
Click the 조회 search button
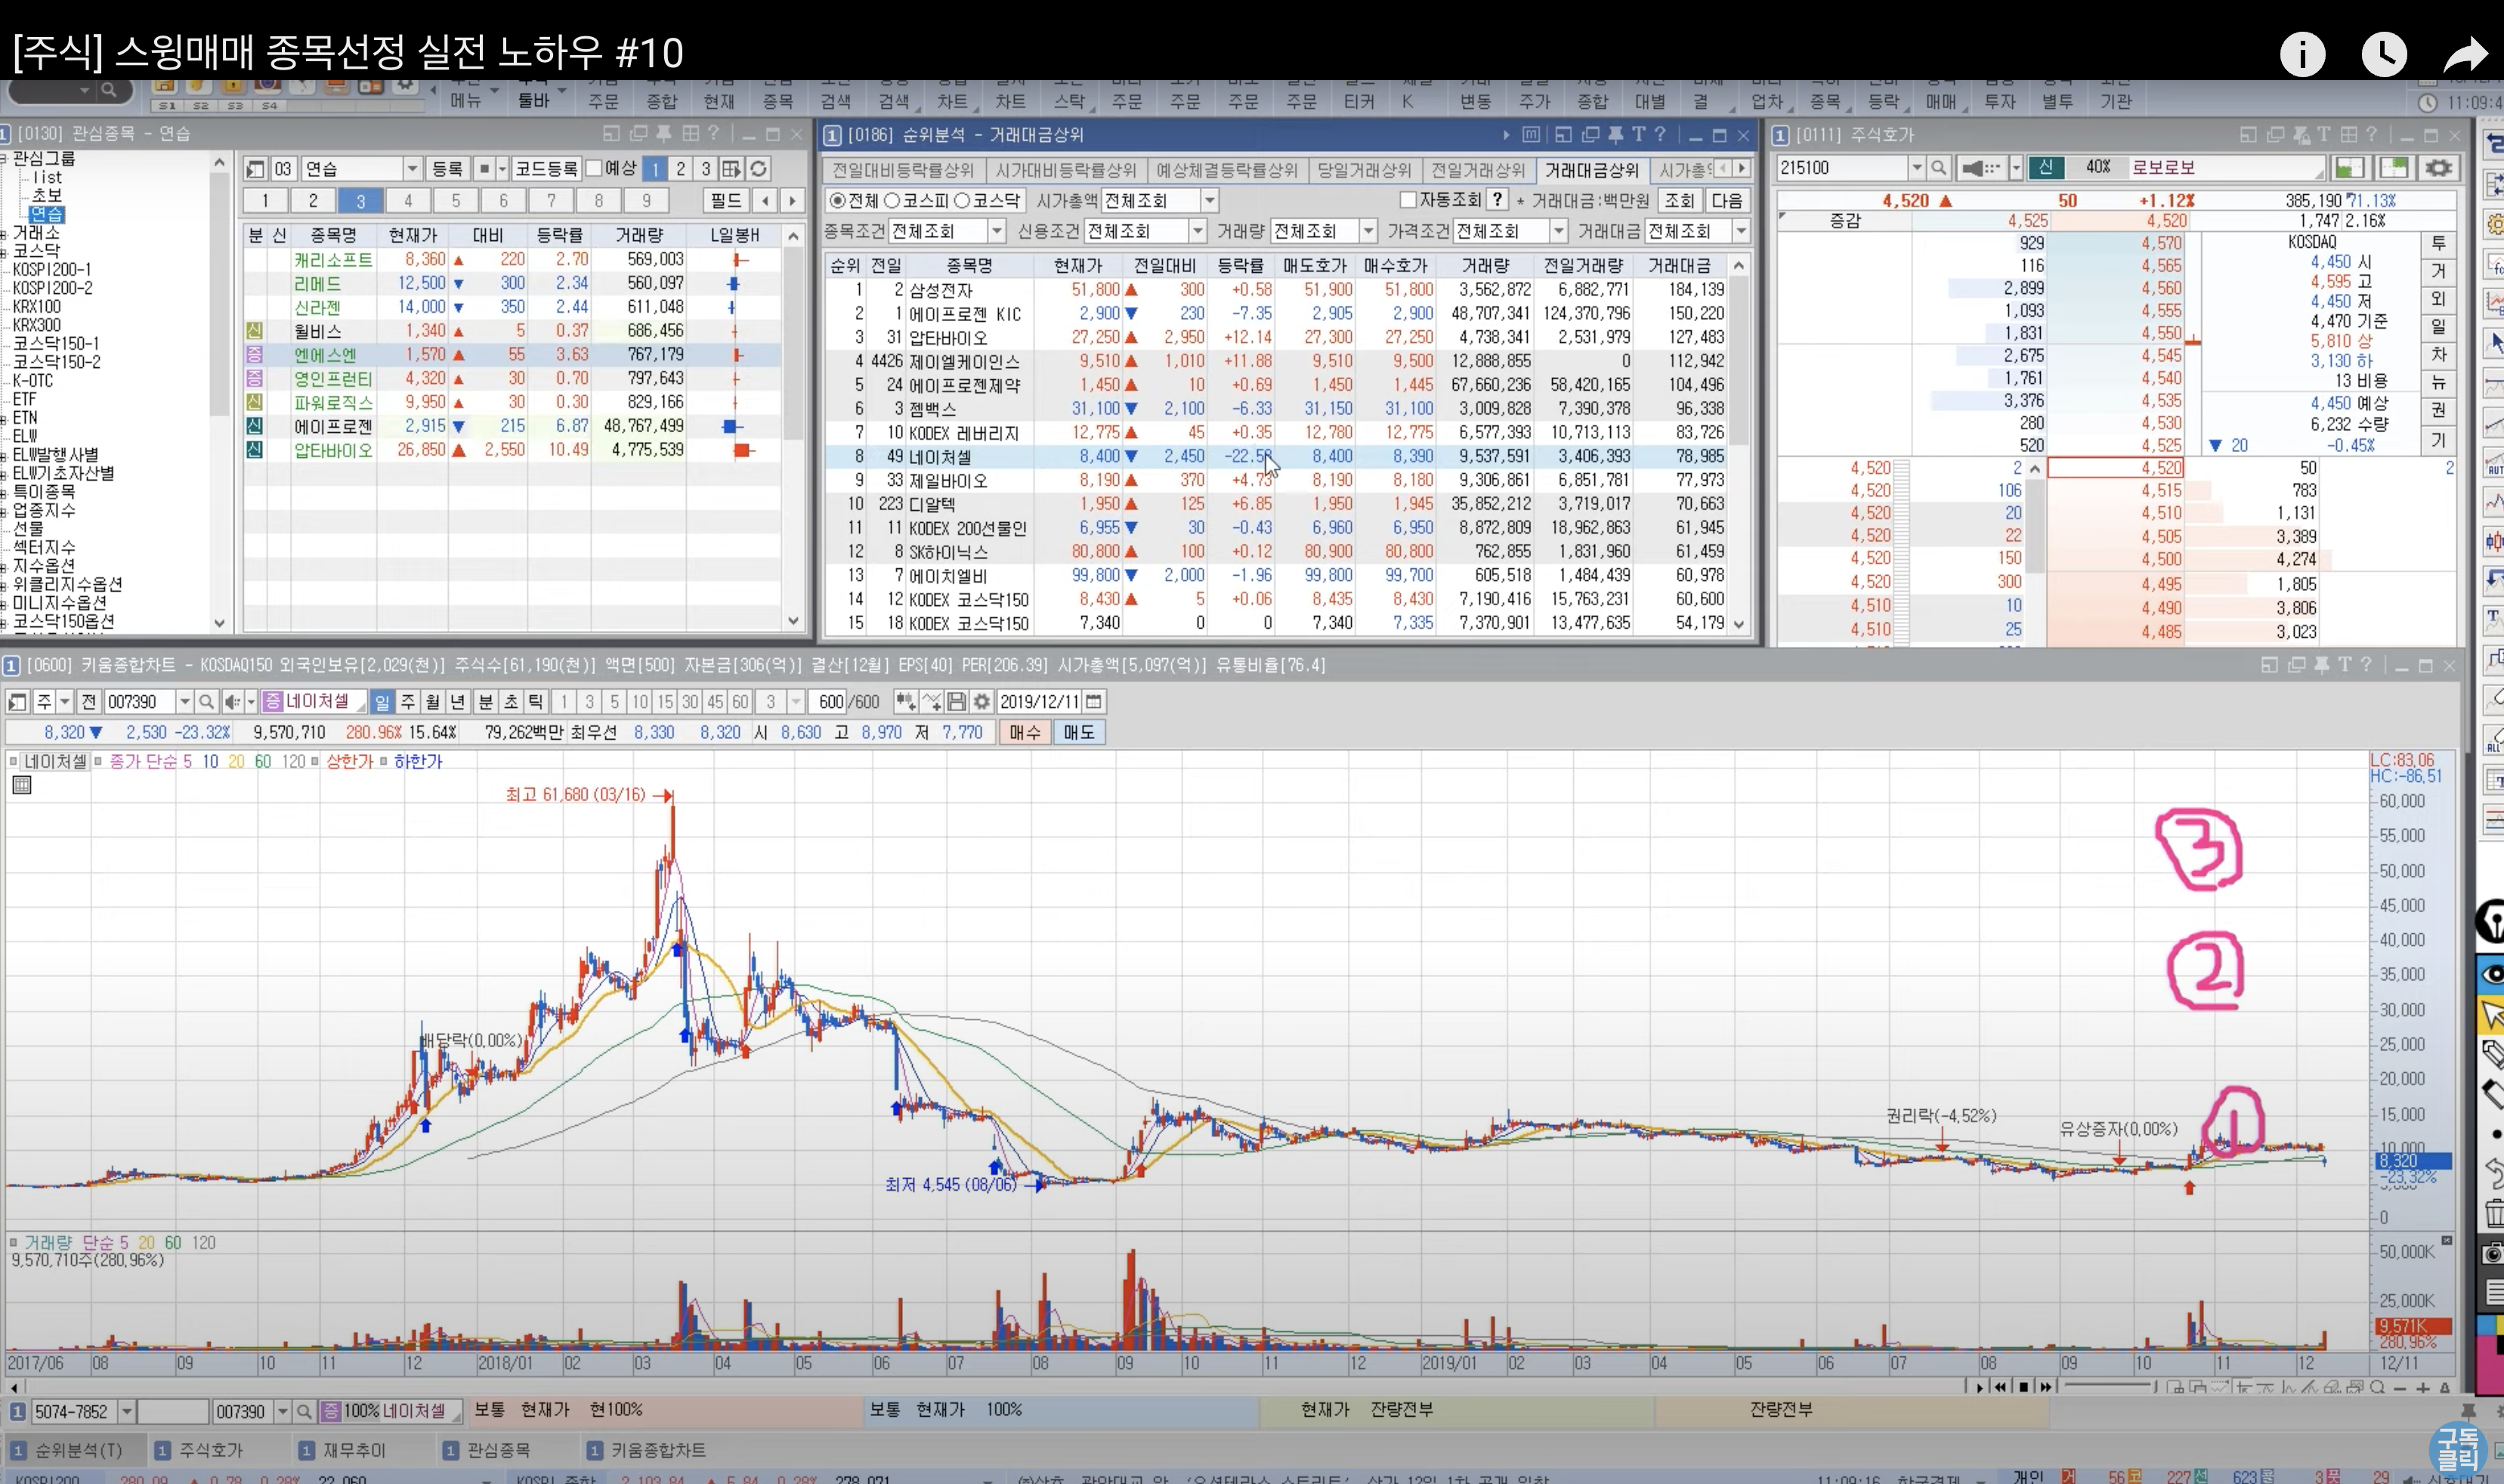click(x=1679, y=200)
